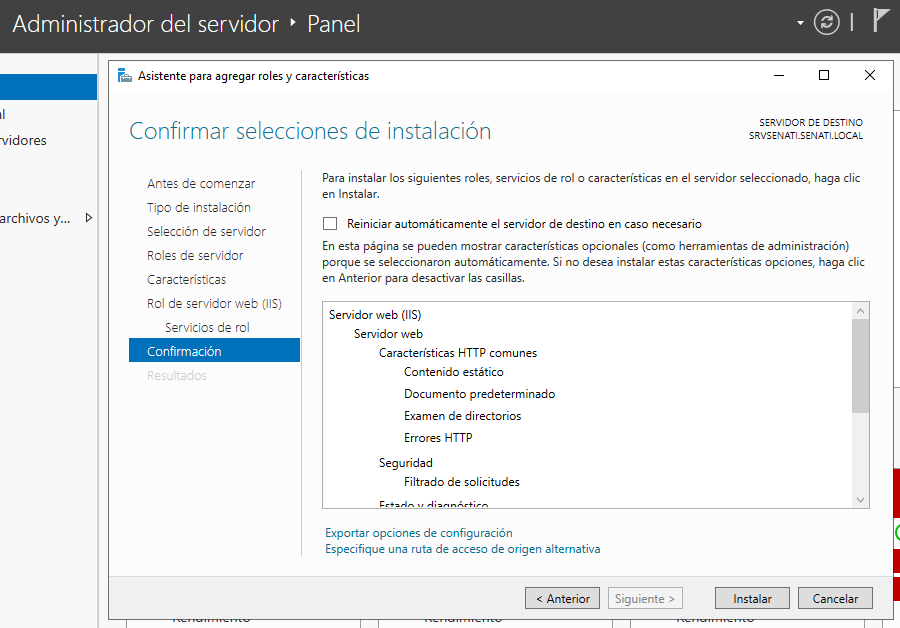Enable 'Reiniciar automáticamente el servidor' checkbox
Image resolution: width=900 pixels, height=628 pixels.
click(x=329, y=223)
